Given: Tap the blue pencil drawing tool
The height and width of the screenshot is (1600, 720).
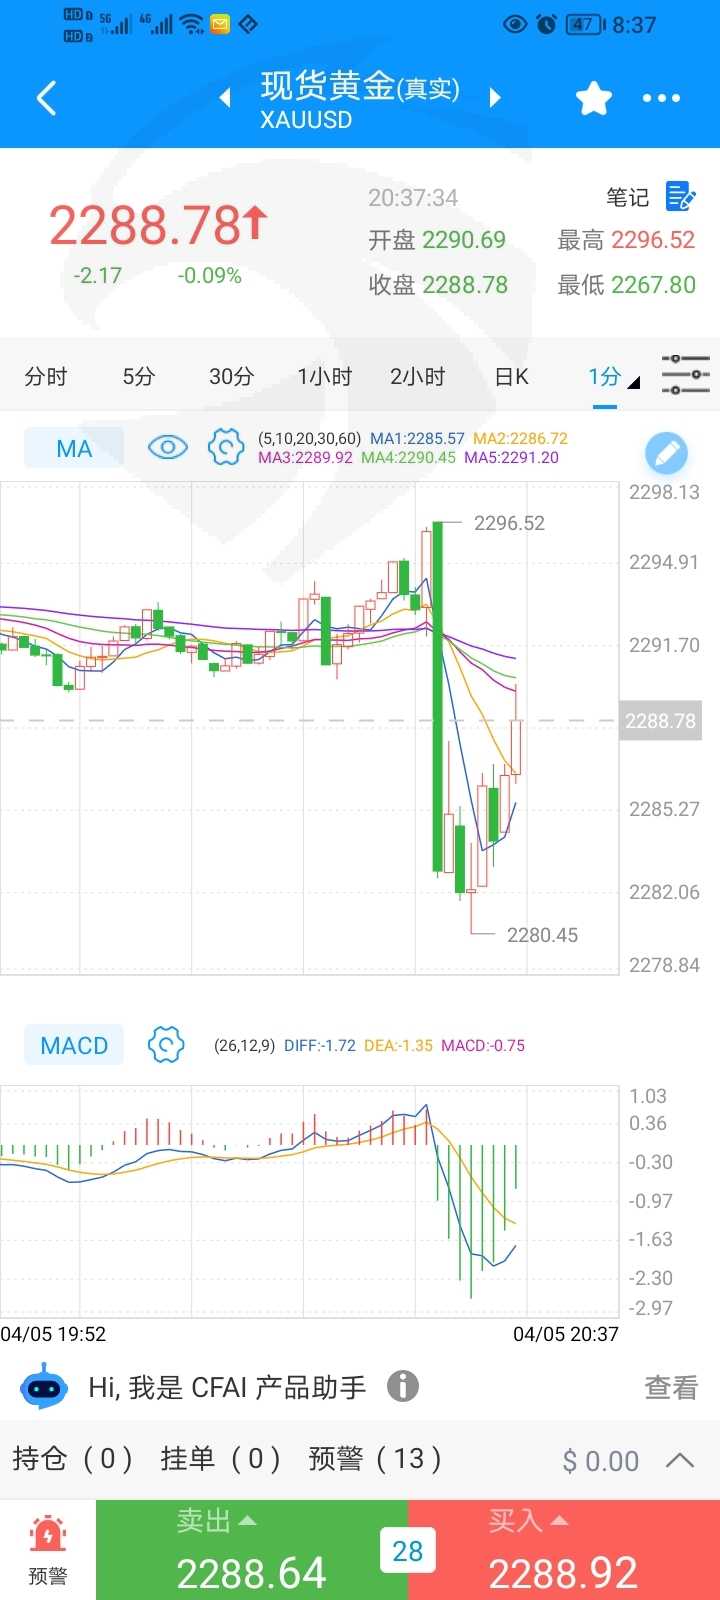Looking at the screenshot, I should [x=667, y=453].
